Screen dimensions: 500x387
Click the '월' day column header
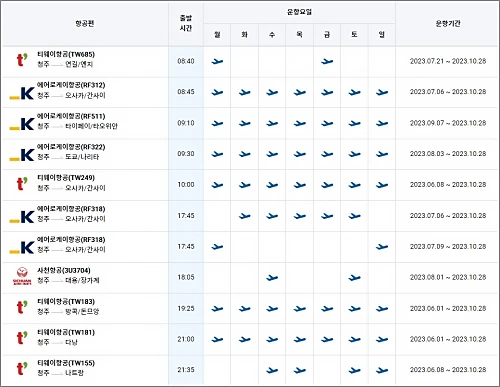click(217, 34)
